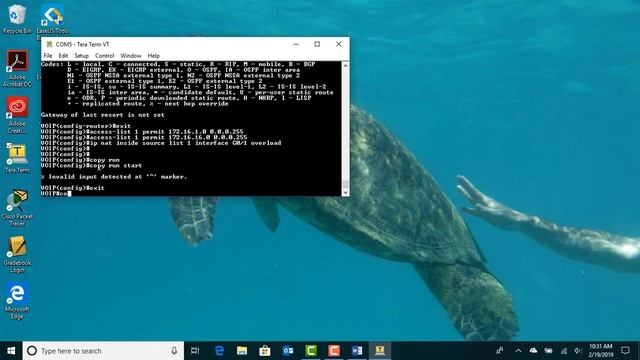Open the network connections tray icon
Image resolution: width=640 pixels, height=360 pixels.
[564, 351]
